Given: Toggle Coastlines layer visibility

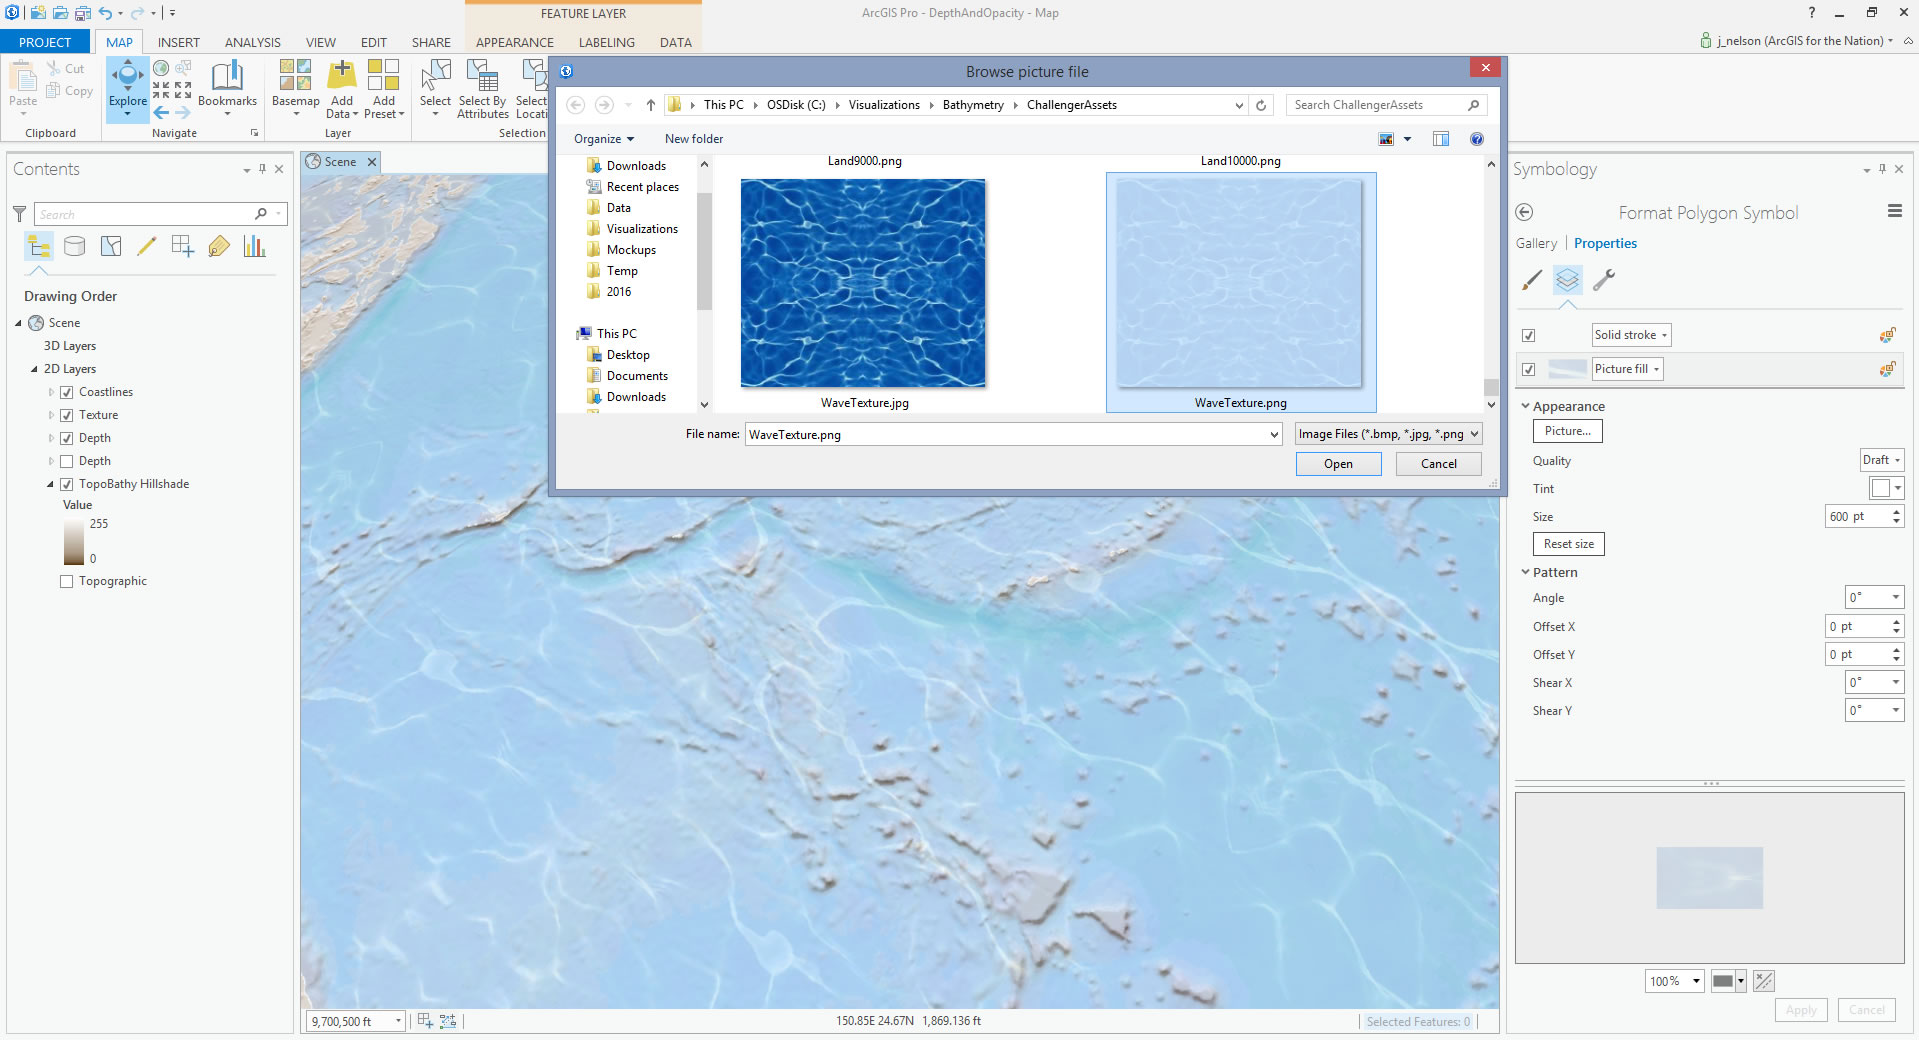Looking at the screenshot, I should click(x=67, y=392).
